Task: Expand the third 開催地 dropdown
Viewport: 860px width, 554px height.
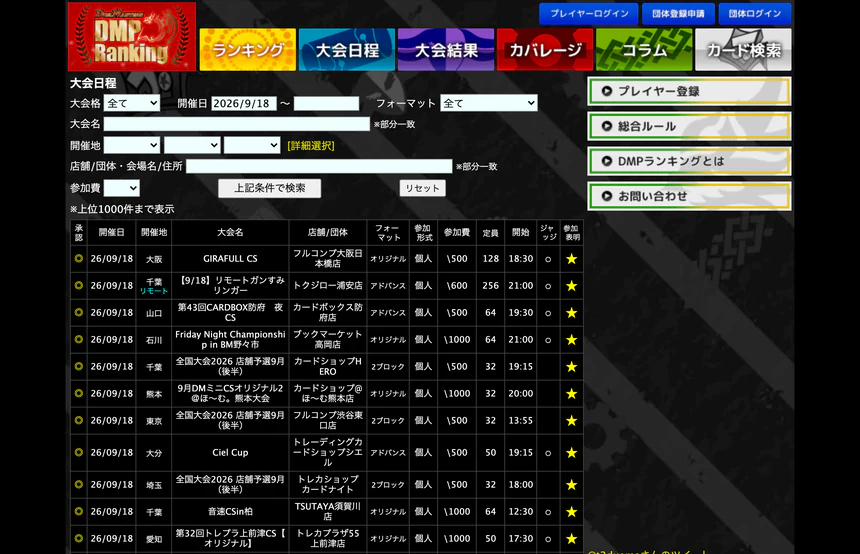Action: point(252,145)
